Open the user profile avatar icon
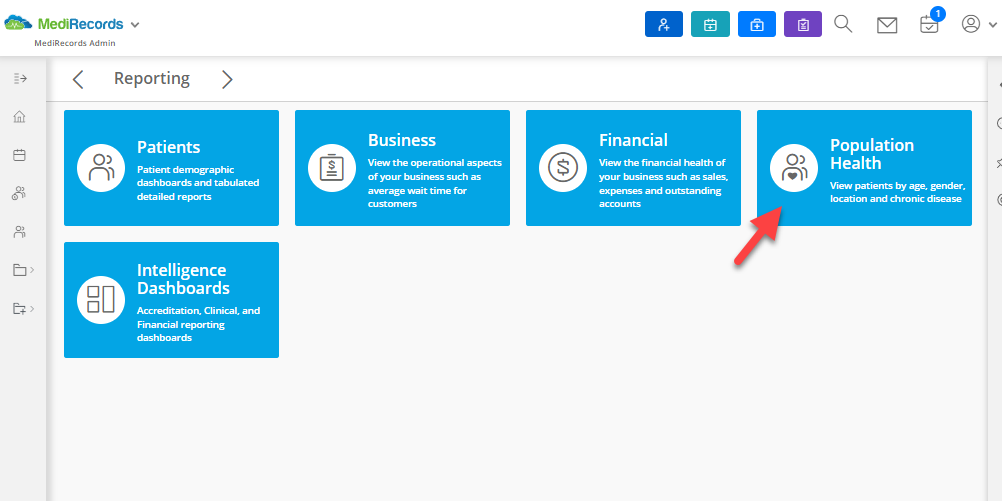 click(971, 24)
